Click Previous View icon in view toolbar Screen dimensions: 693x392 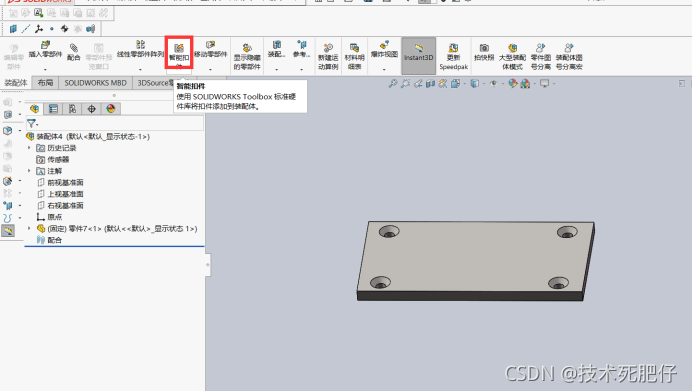tap(418, 83)
